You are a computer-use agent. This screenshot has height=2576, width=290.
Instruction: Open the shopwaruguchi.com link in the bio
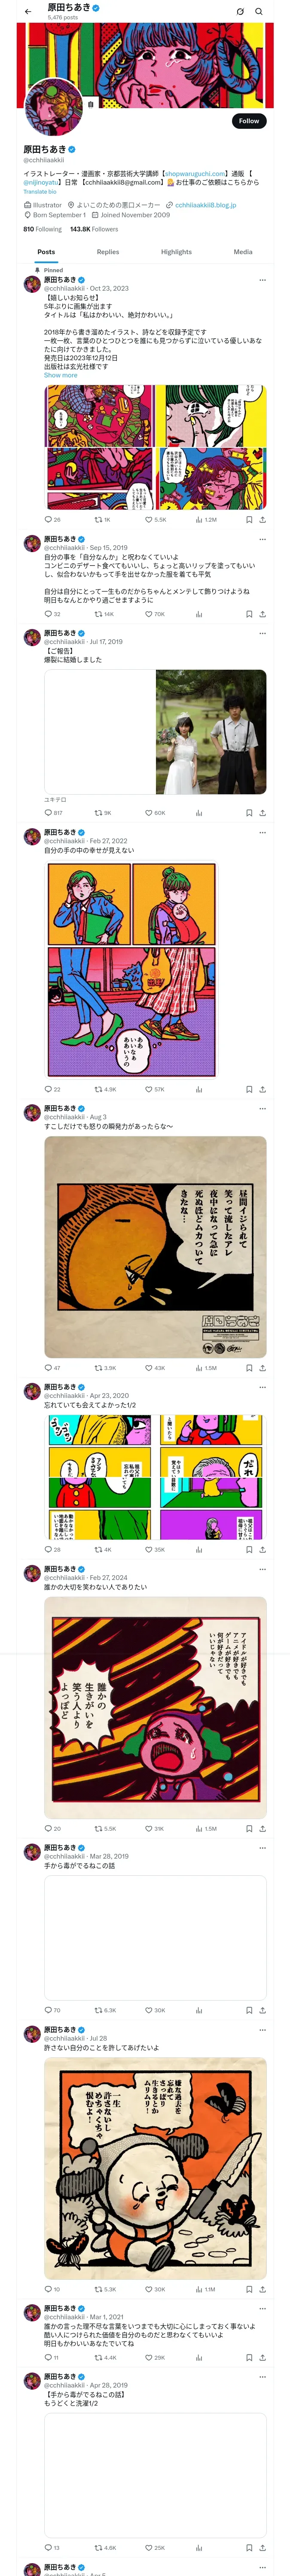195,174
